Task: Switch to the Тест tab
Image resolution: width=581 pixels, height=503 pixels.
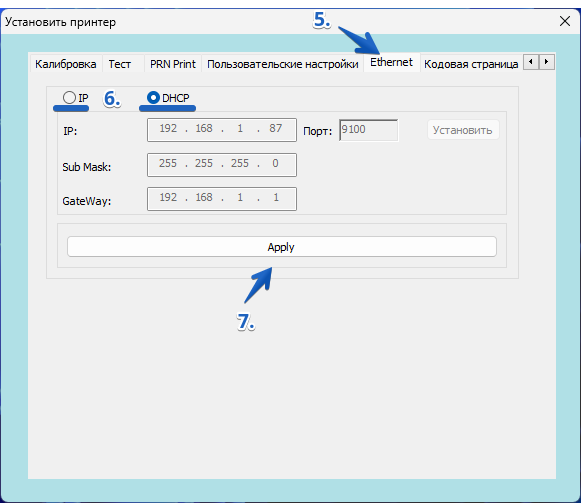Action: tap(119, 64)
